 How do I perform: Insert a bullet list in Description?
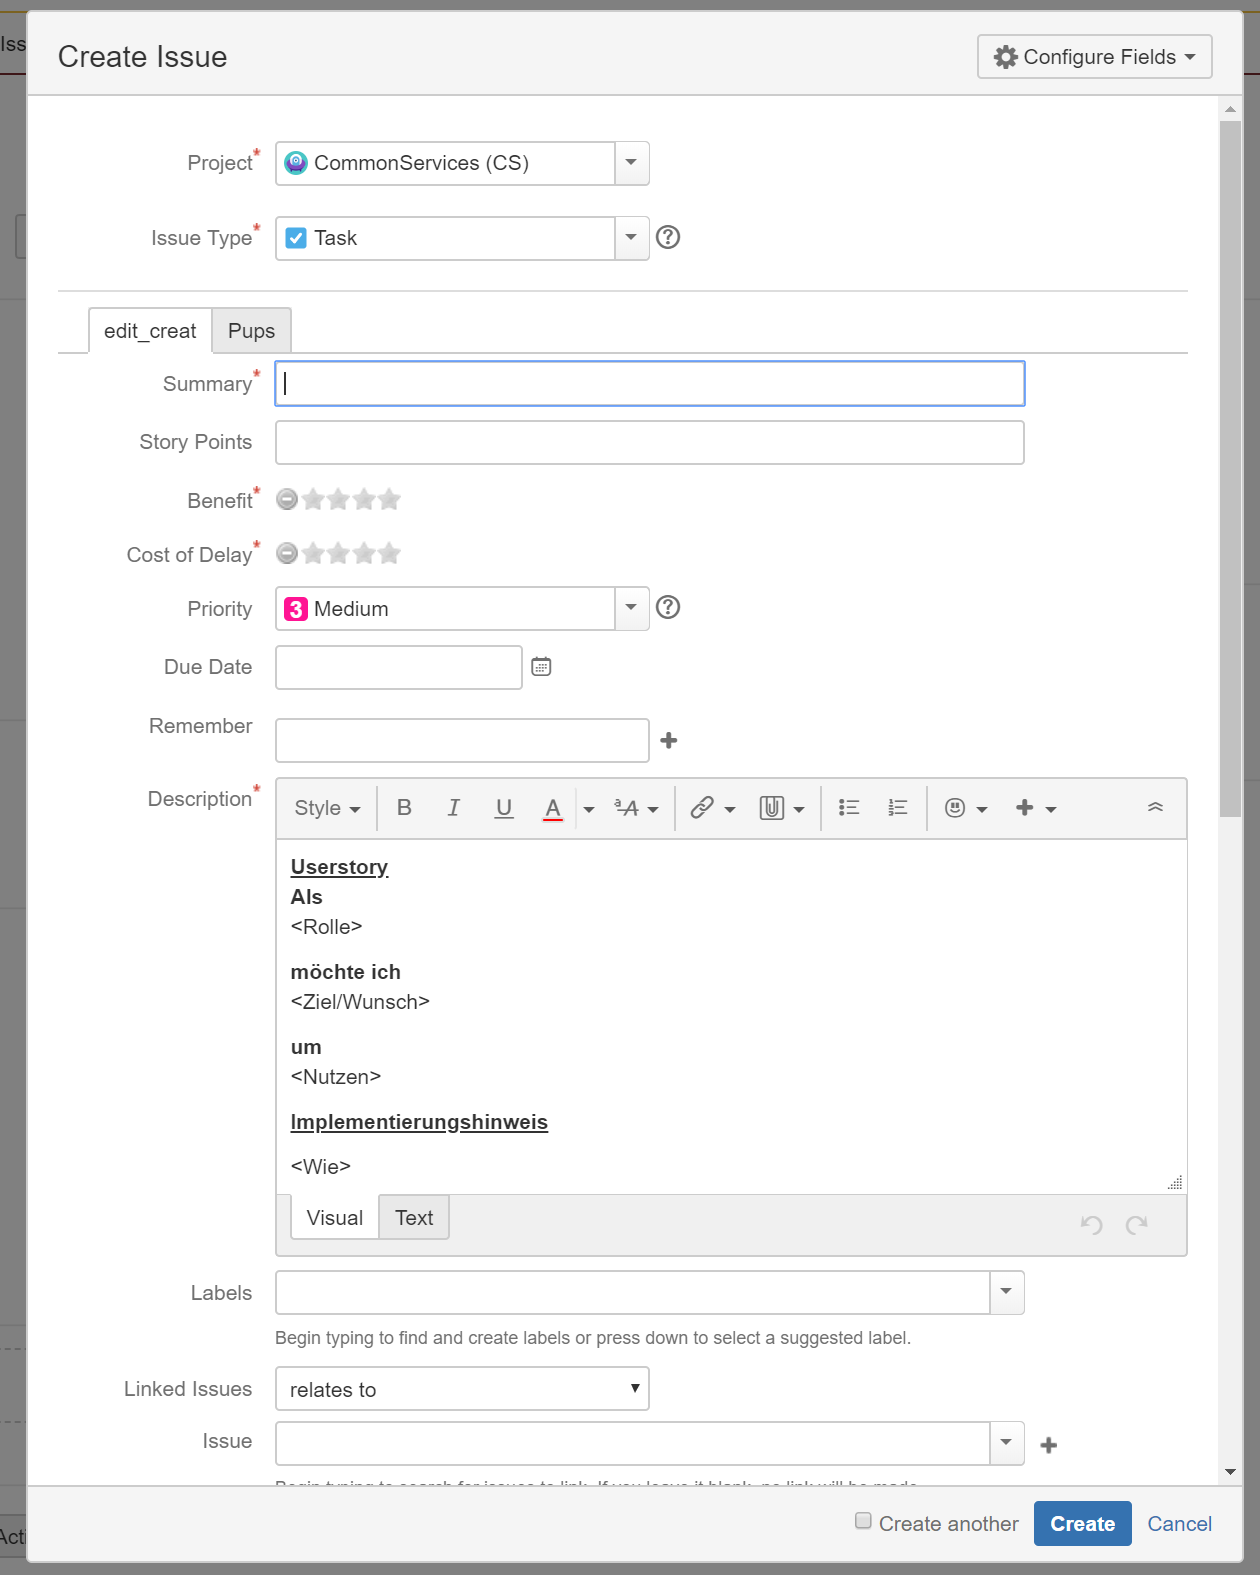tap(849, 808)
